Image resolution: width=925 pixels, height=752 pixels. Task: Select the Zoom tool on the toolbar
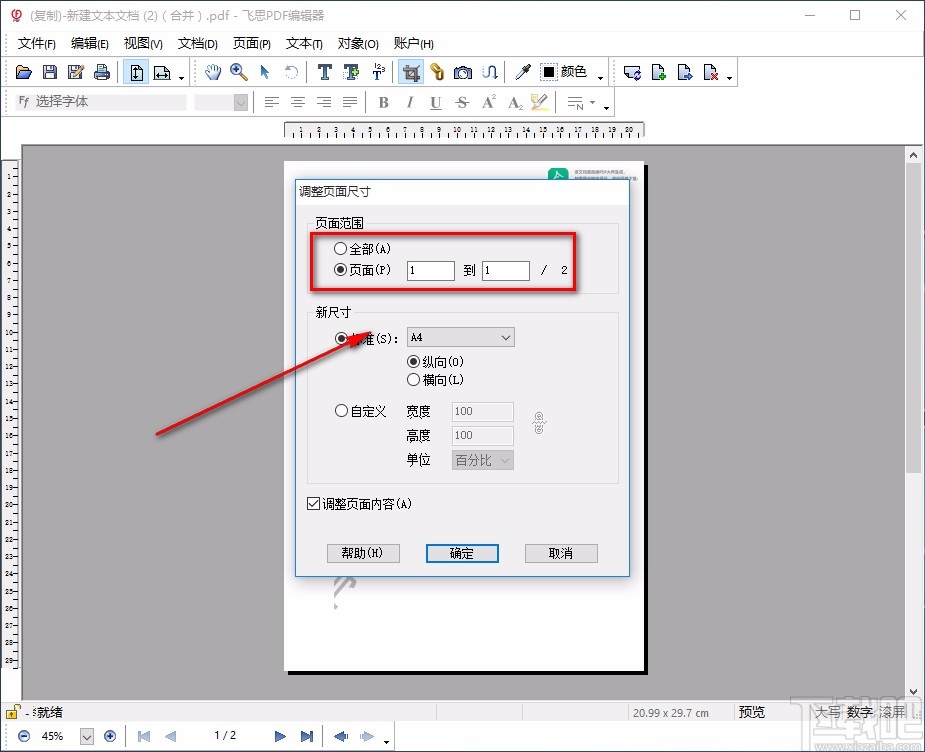point(239,71)
